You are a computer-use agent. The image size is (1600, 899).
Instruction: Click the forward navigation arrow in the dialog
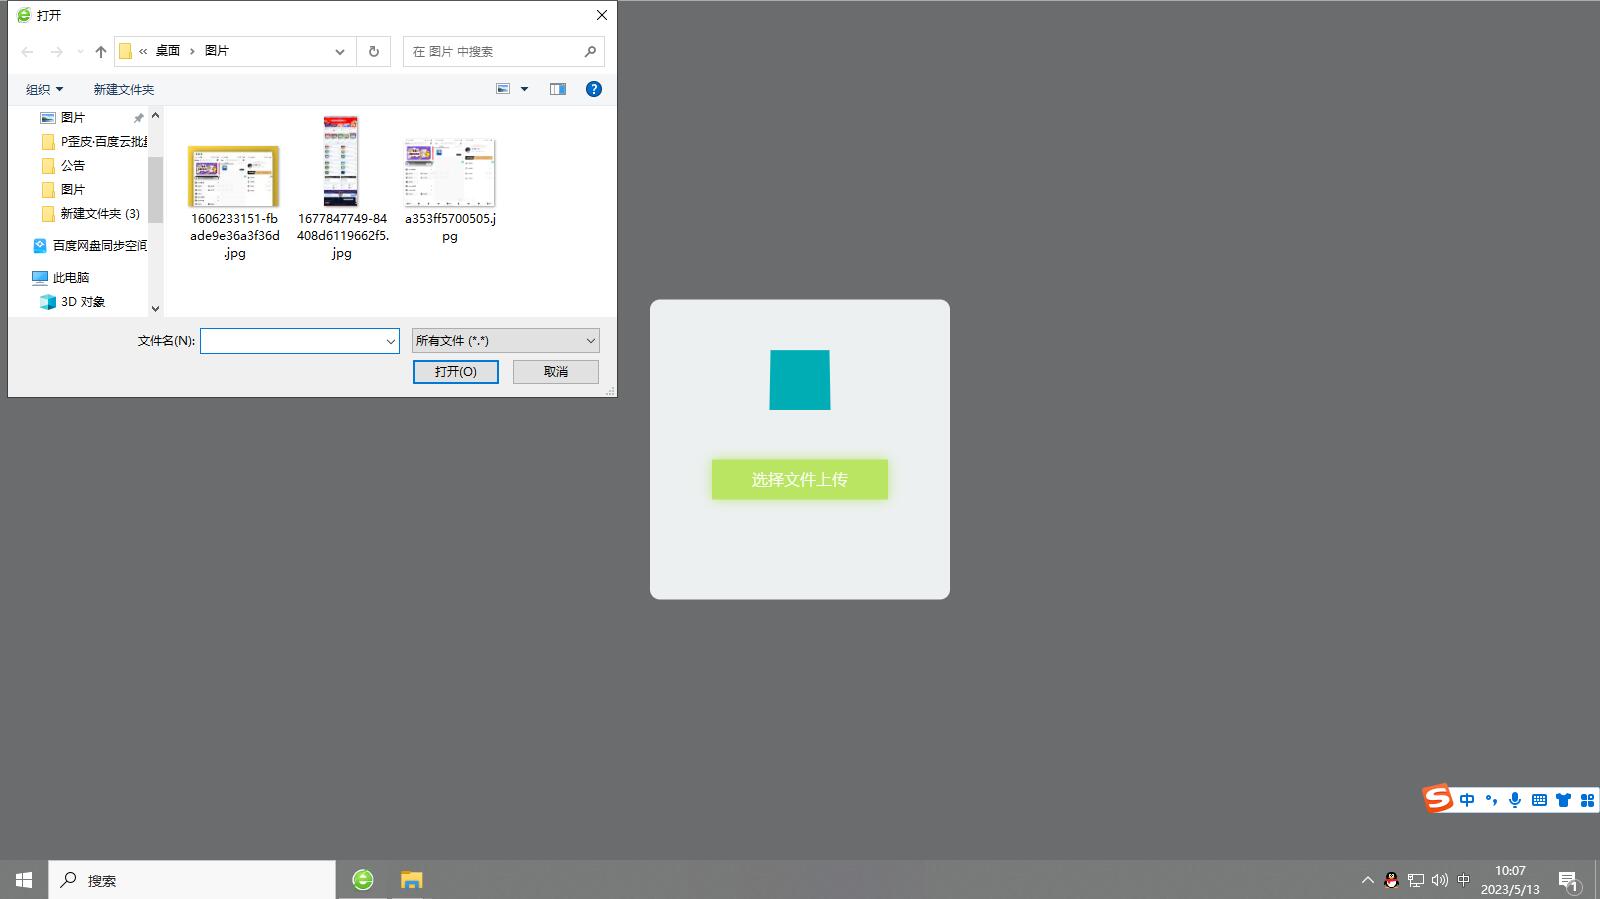tap(56, 52)
